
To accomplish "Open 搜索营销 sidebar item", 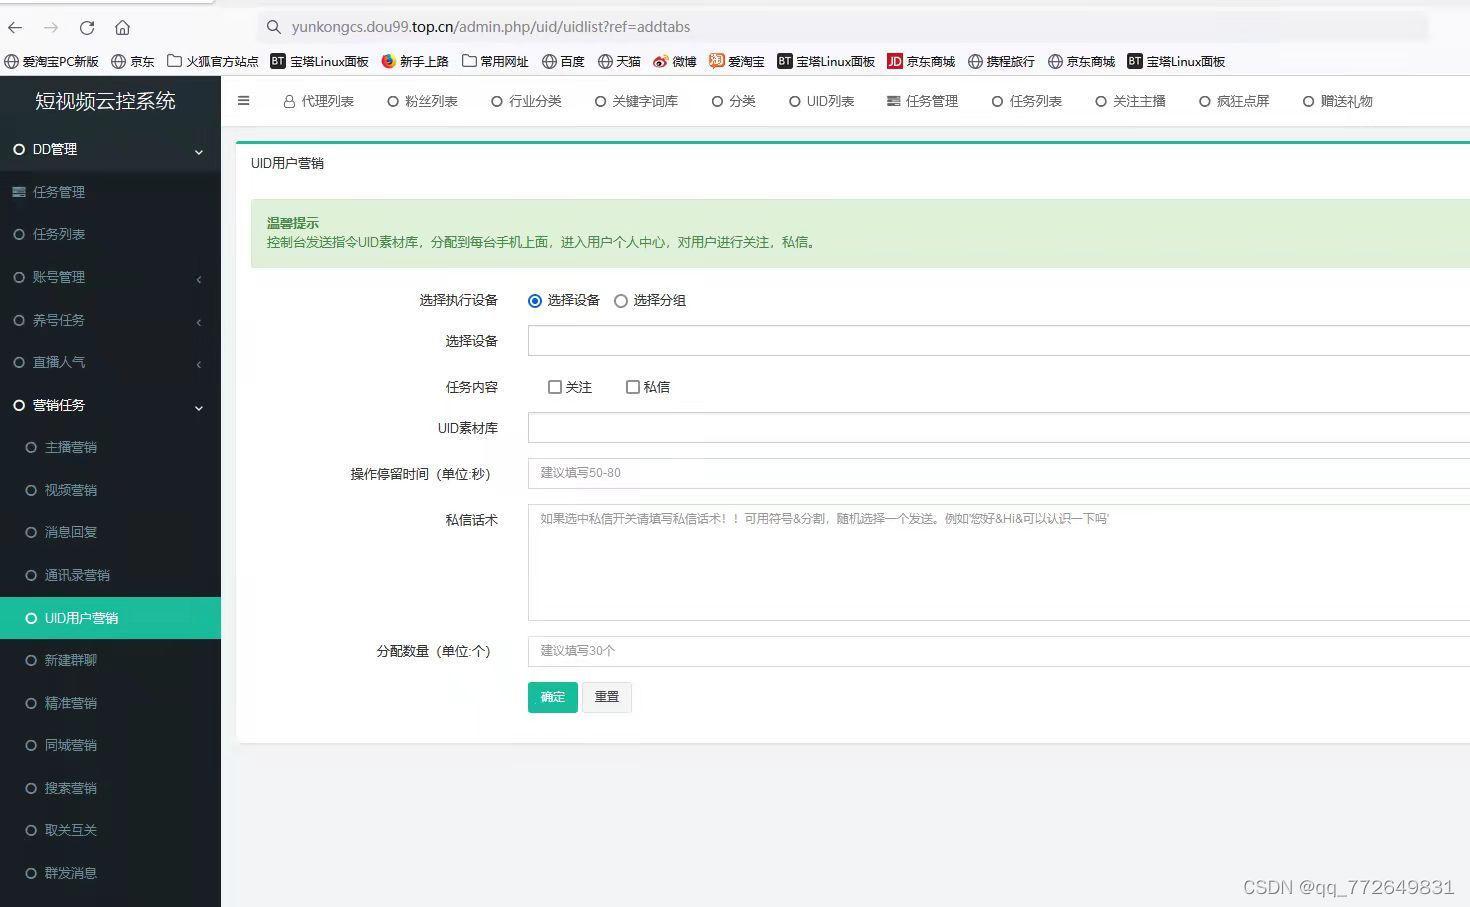I will tap(110, 788).
